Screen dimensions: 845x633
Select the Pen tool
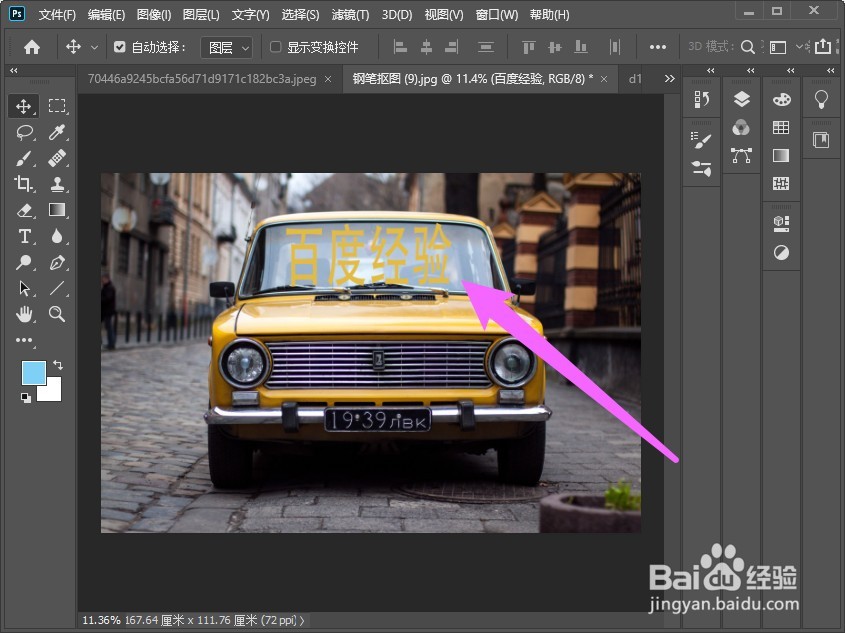click(x=57, y=262)
